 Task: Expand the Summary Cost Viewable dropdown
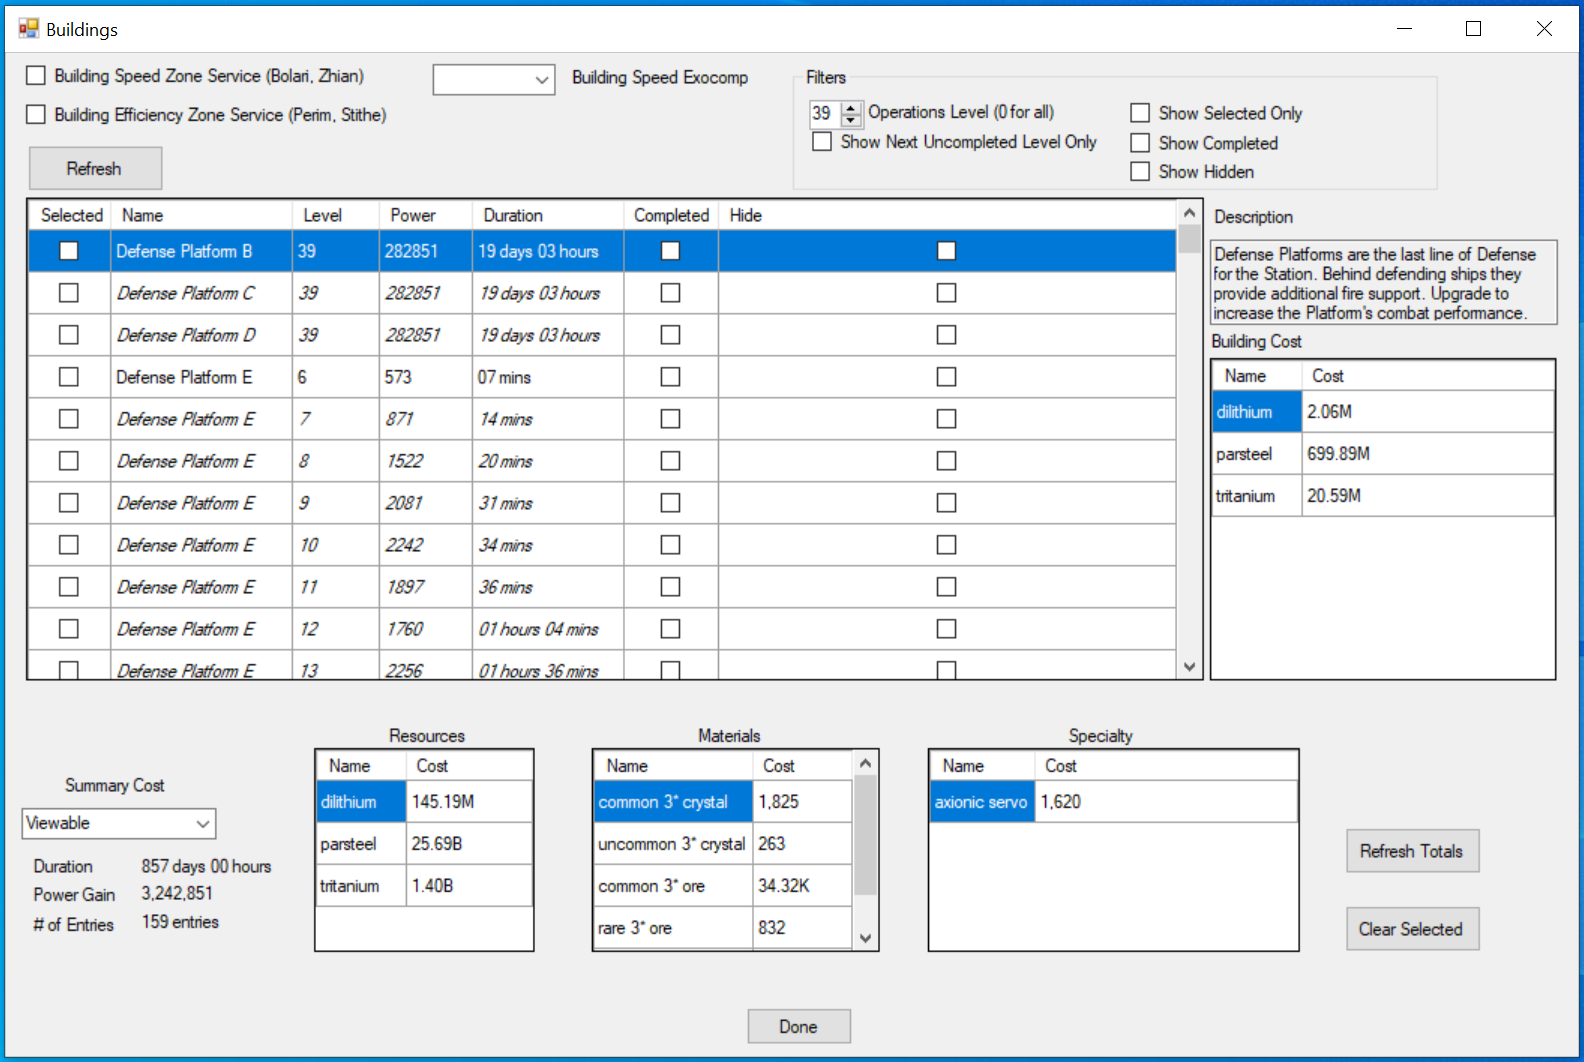pos(203,824)
